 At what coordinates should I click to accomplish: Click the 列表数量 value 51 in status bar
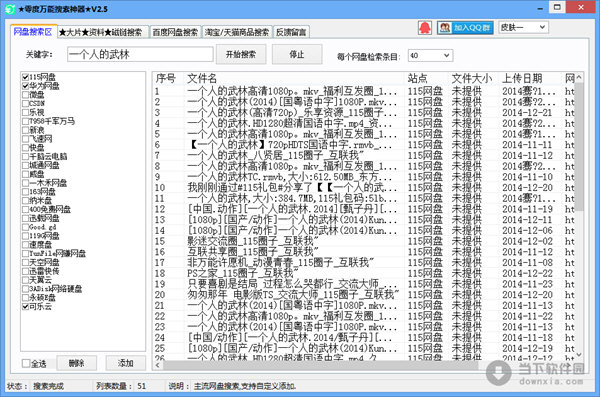[142, 386]
